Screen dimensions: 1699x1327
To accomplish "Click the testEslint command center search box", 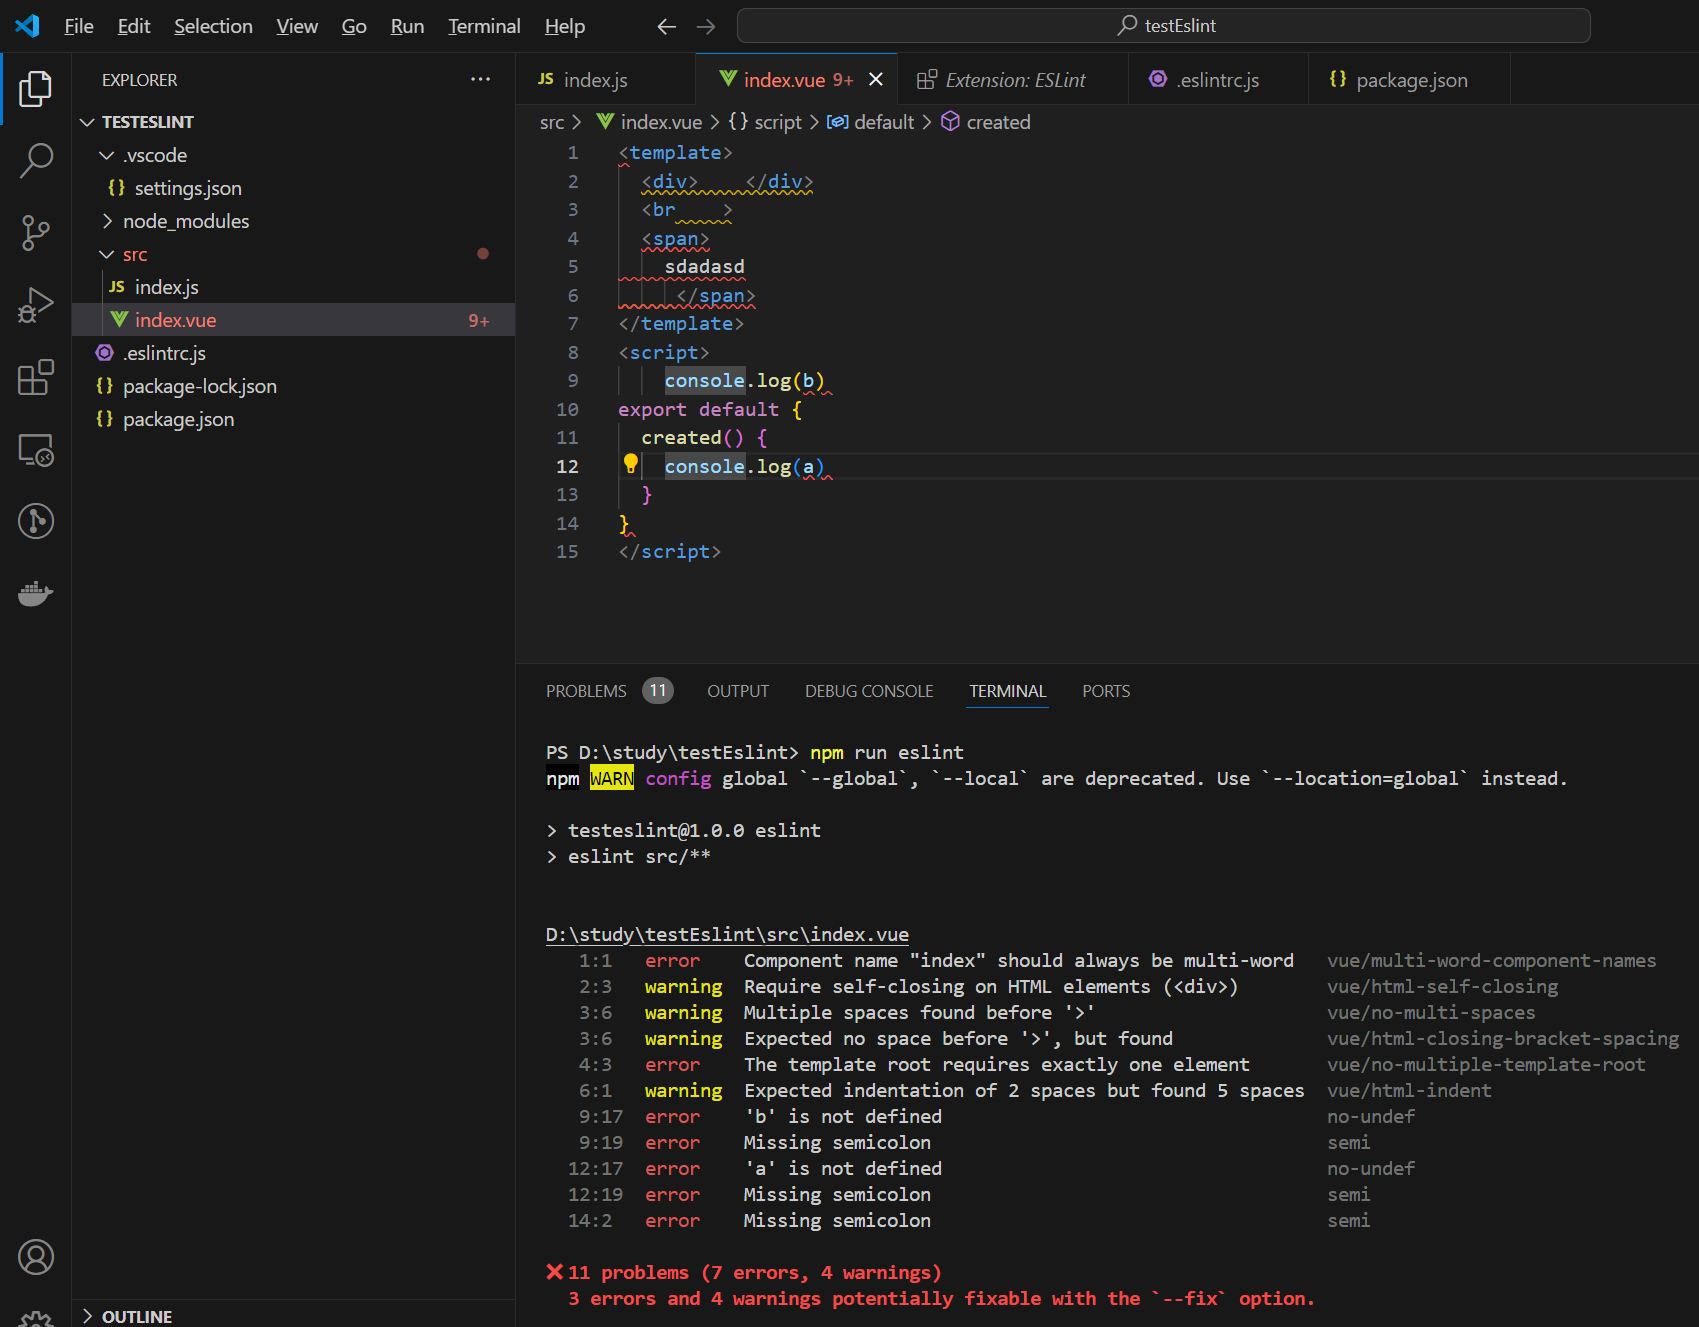I will [x=1163, y=26].
